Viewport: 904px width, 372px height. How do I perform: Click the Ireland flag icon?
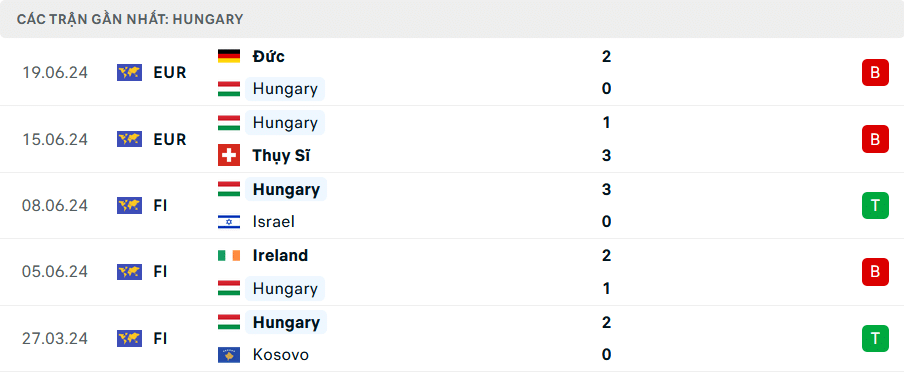click(229, 255)
